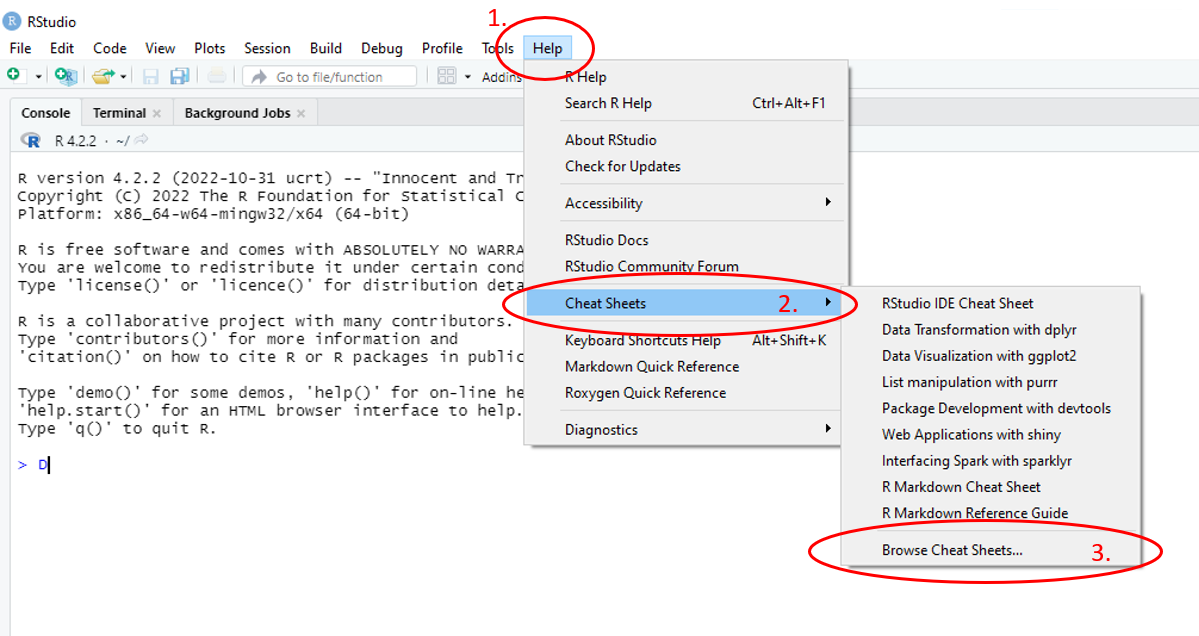This screenshot has width=1199, height=636.
Task: Choose Check for Updates
Action: click(686, 166)
